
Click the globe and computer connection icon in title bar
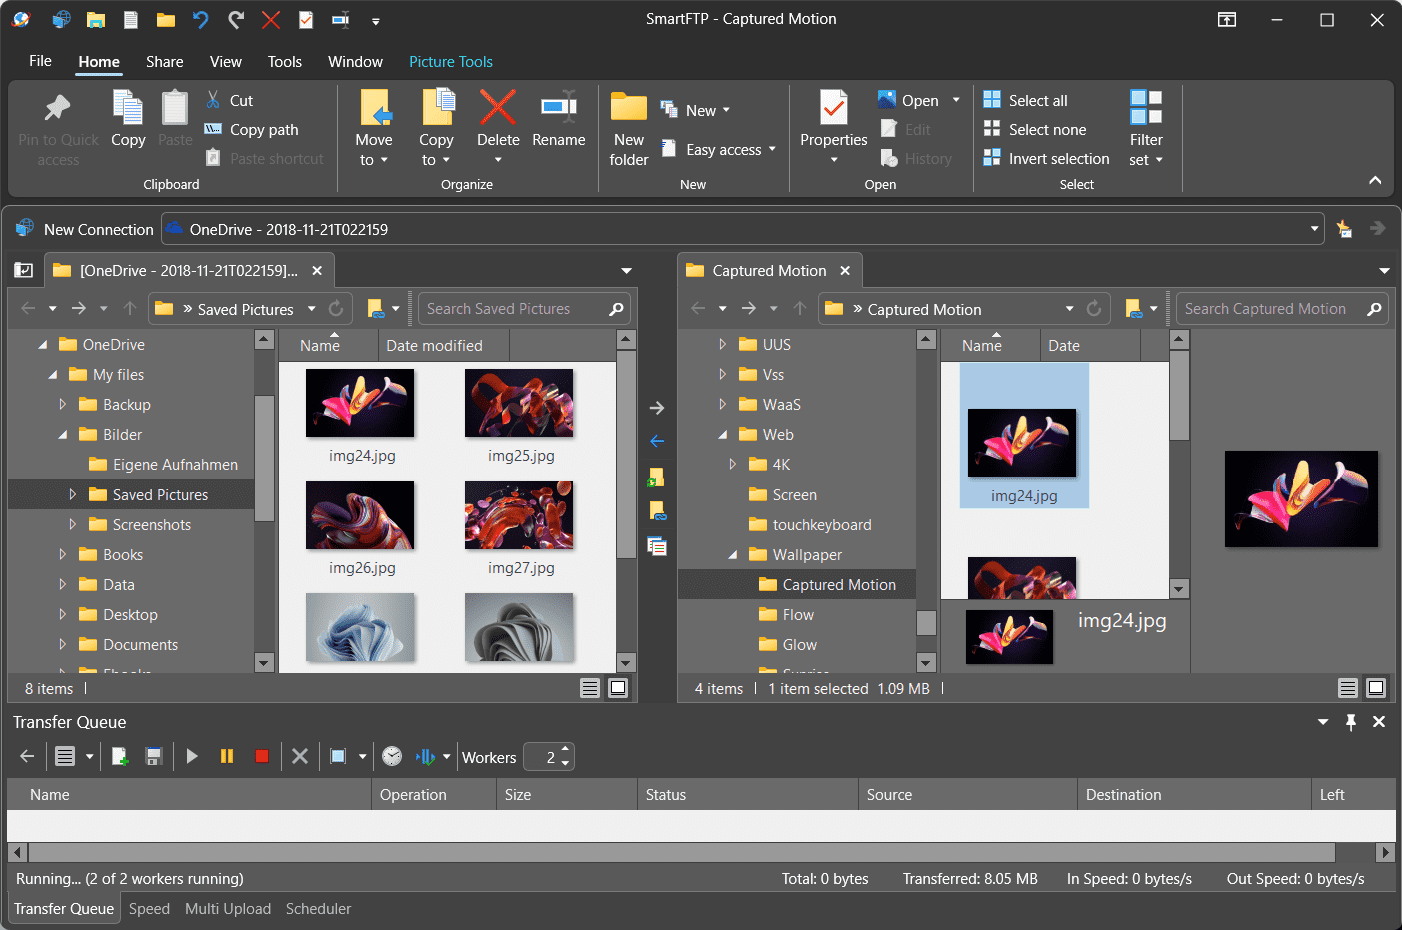61,19
